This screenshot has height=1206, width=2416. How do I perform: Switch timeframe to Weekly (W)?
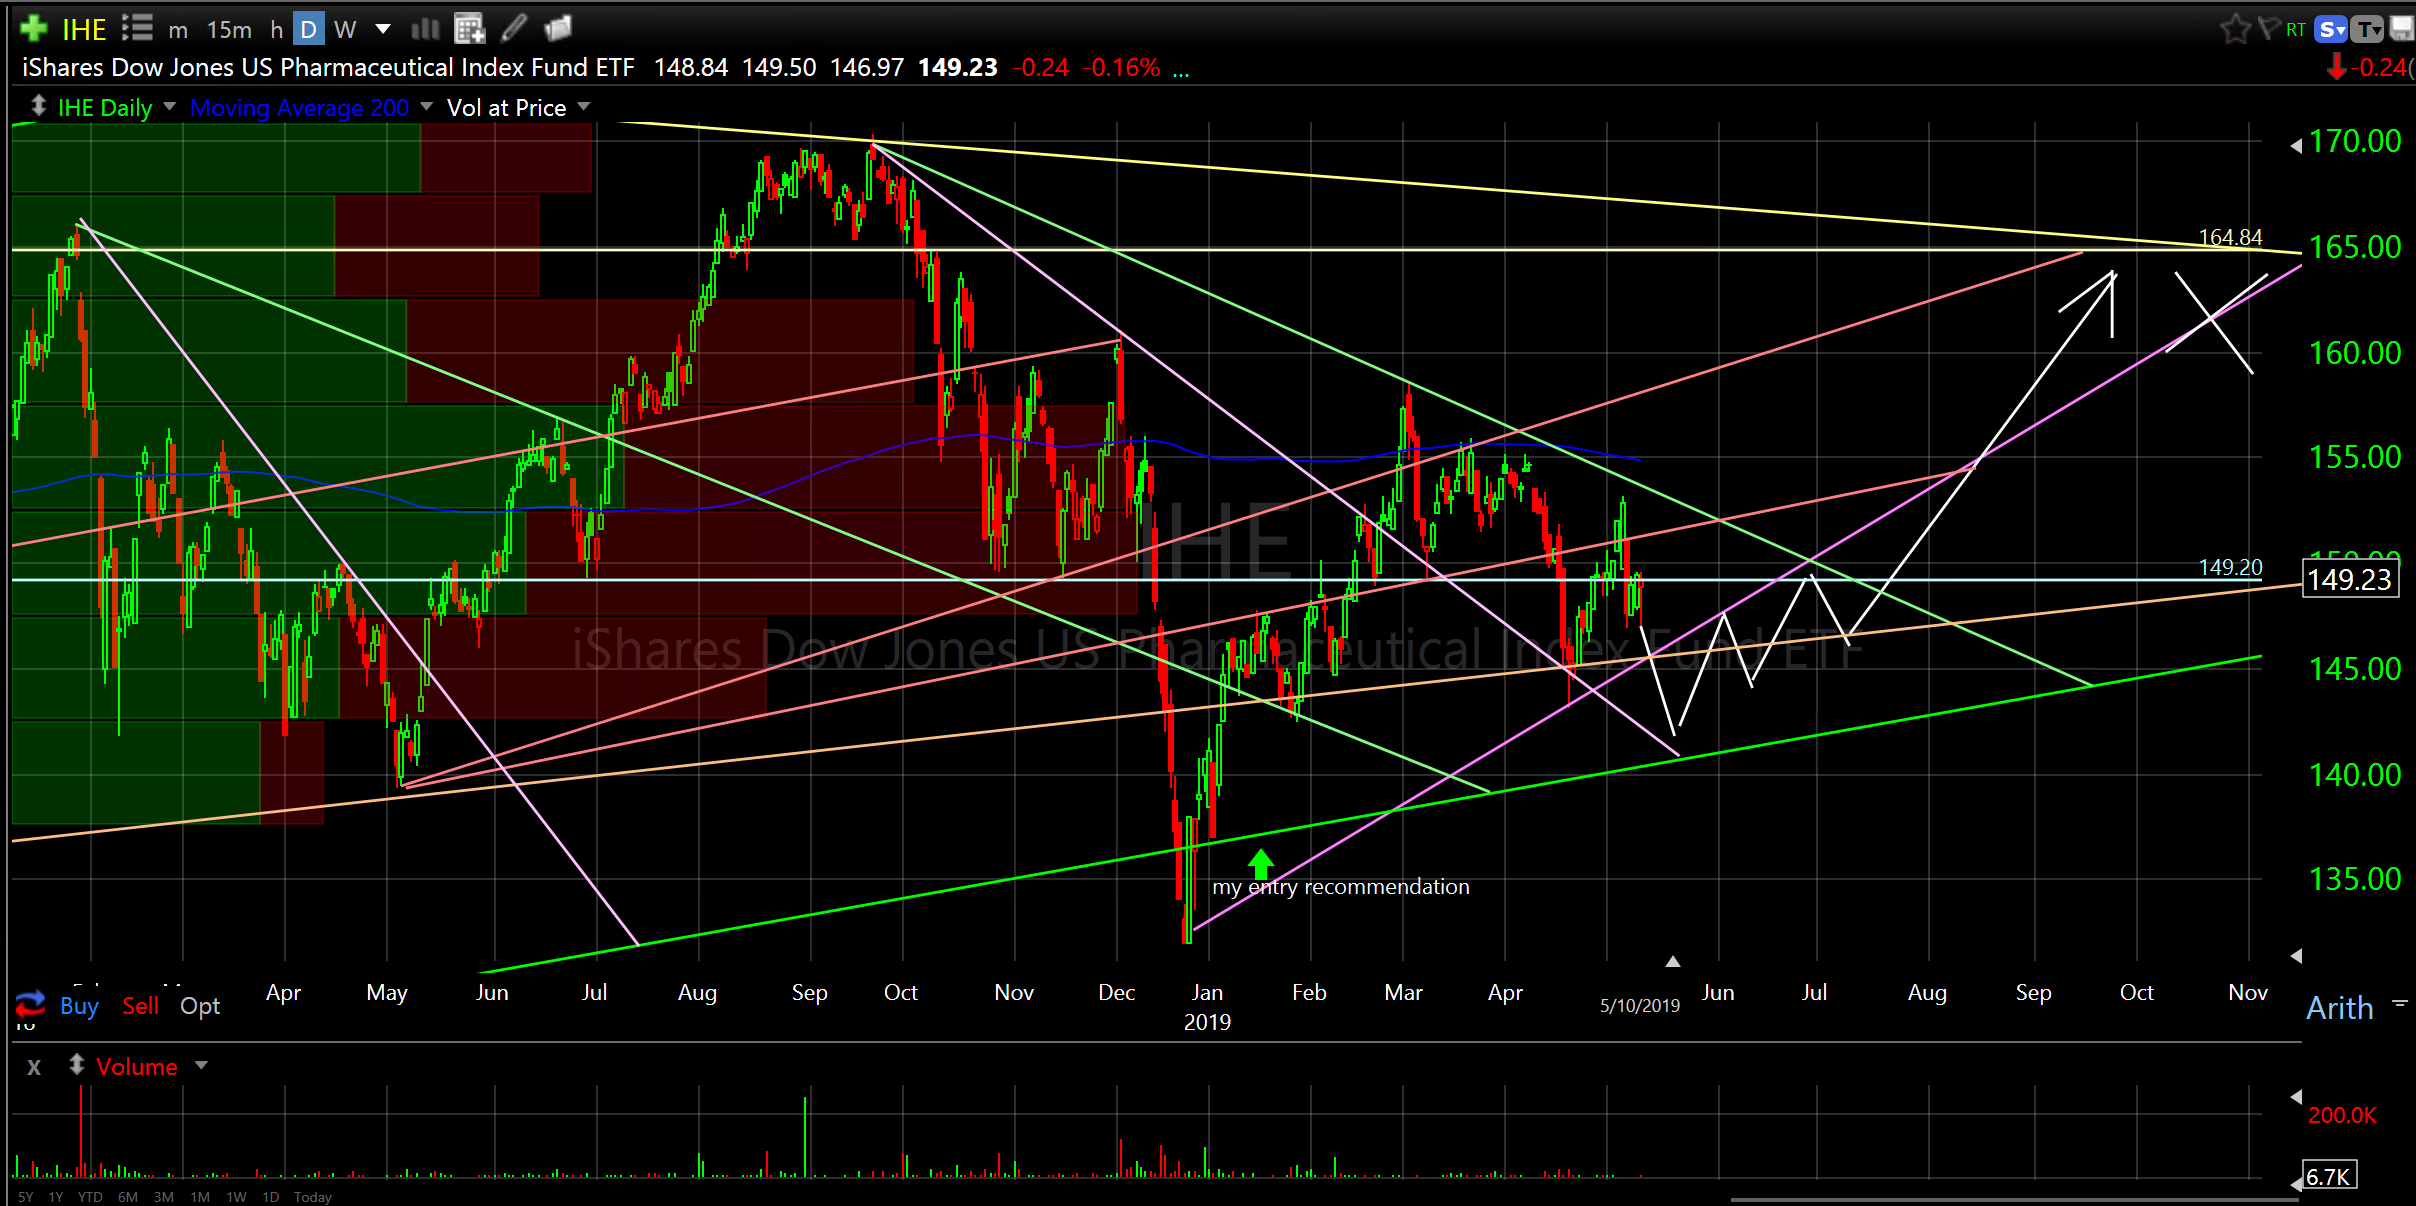(x=345, y=30)
